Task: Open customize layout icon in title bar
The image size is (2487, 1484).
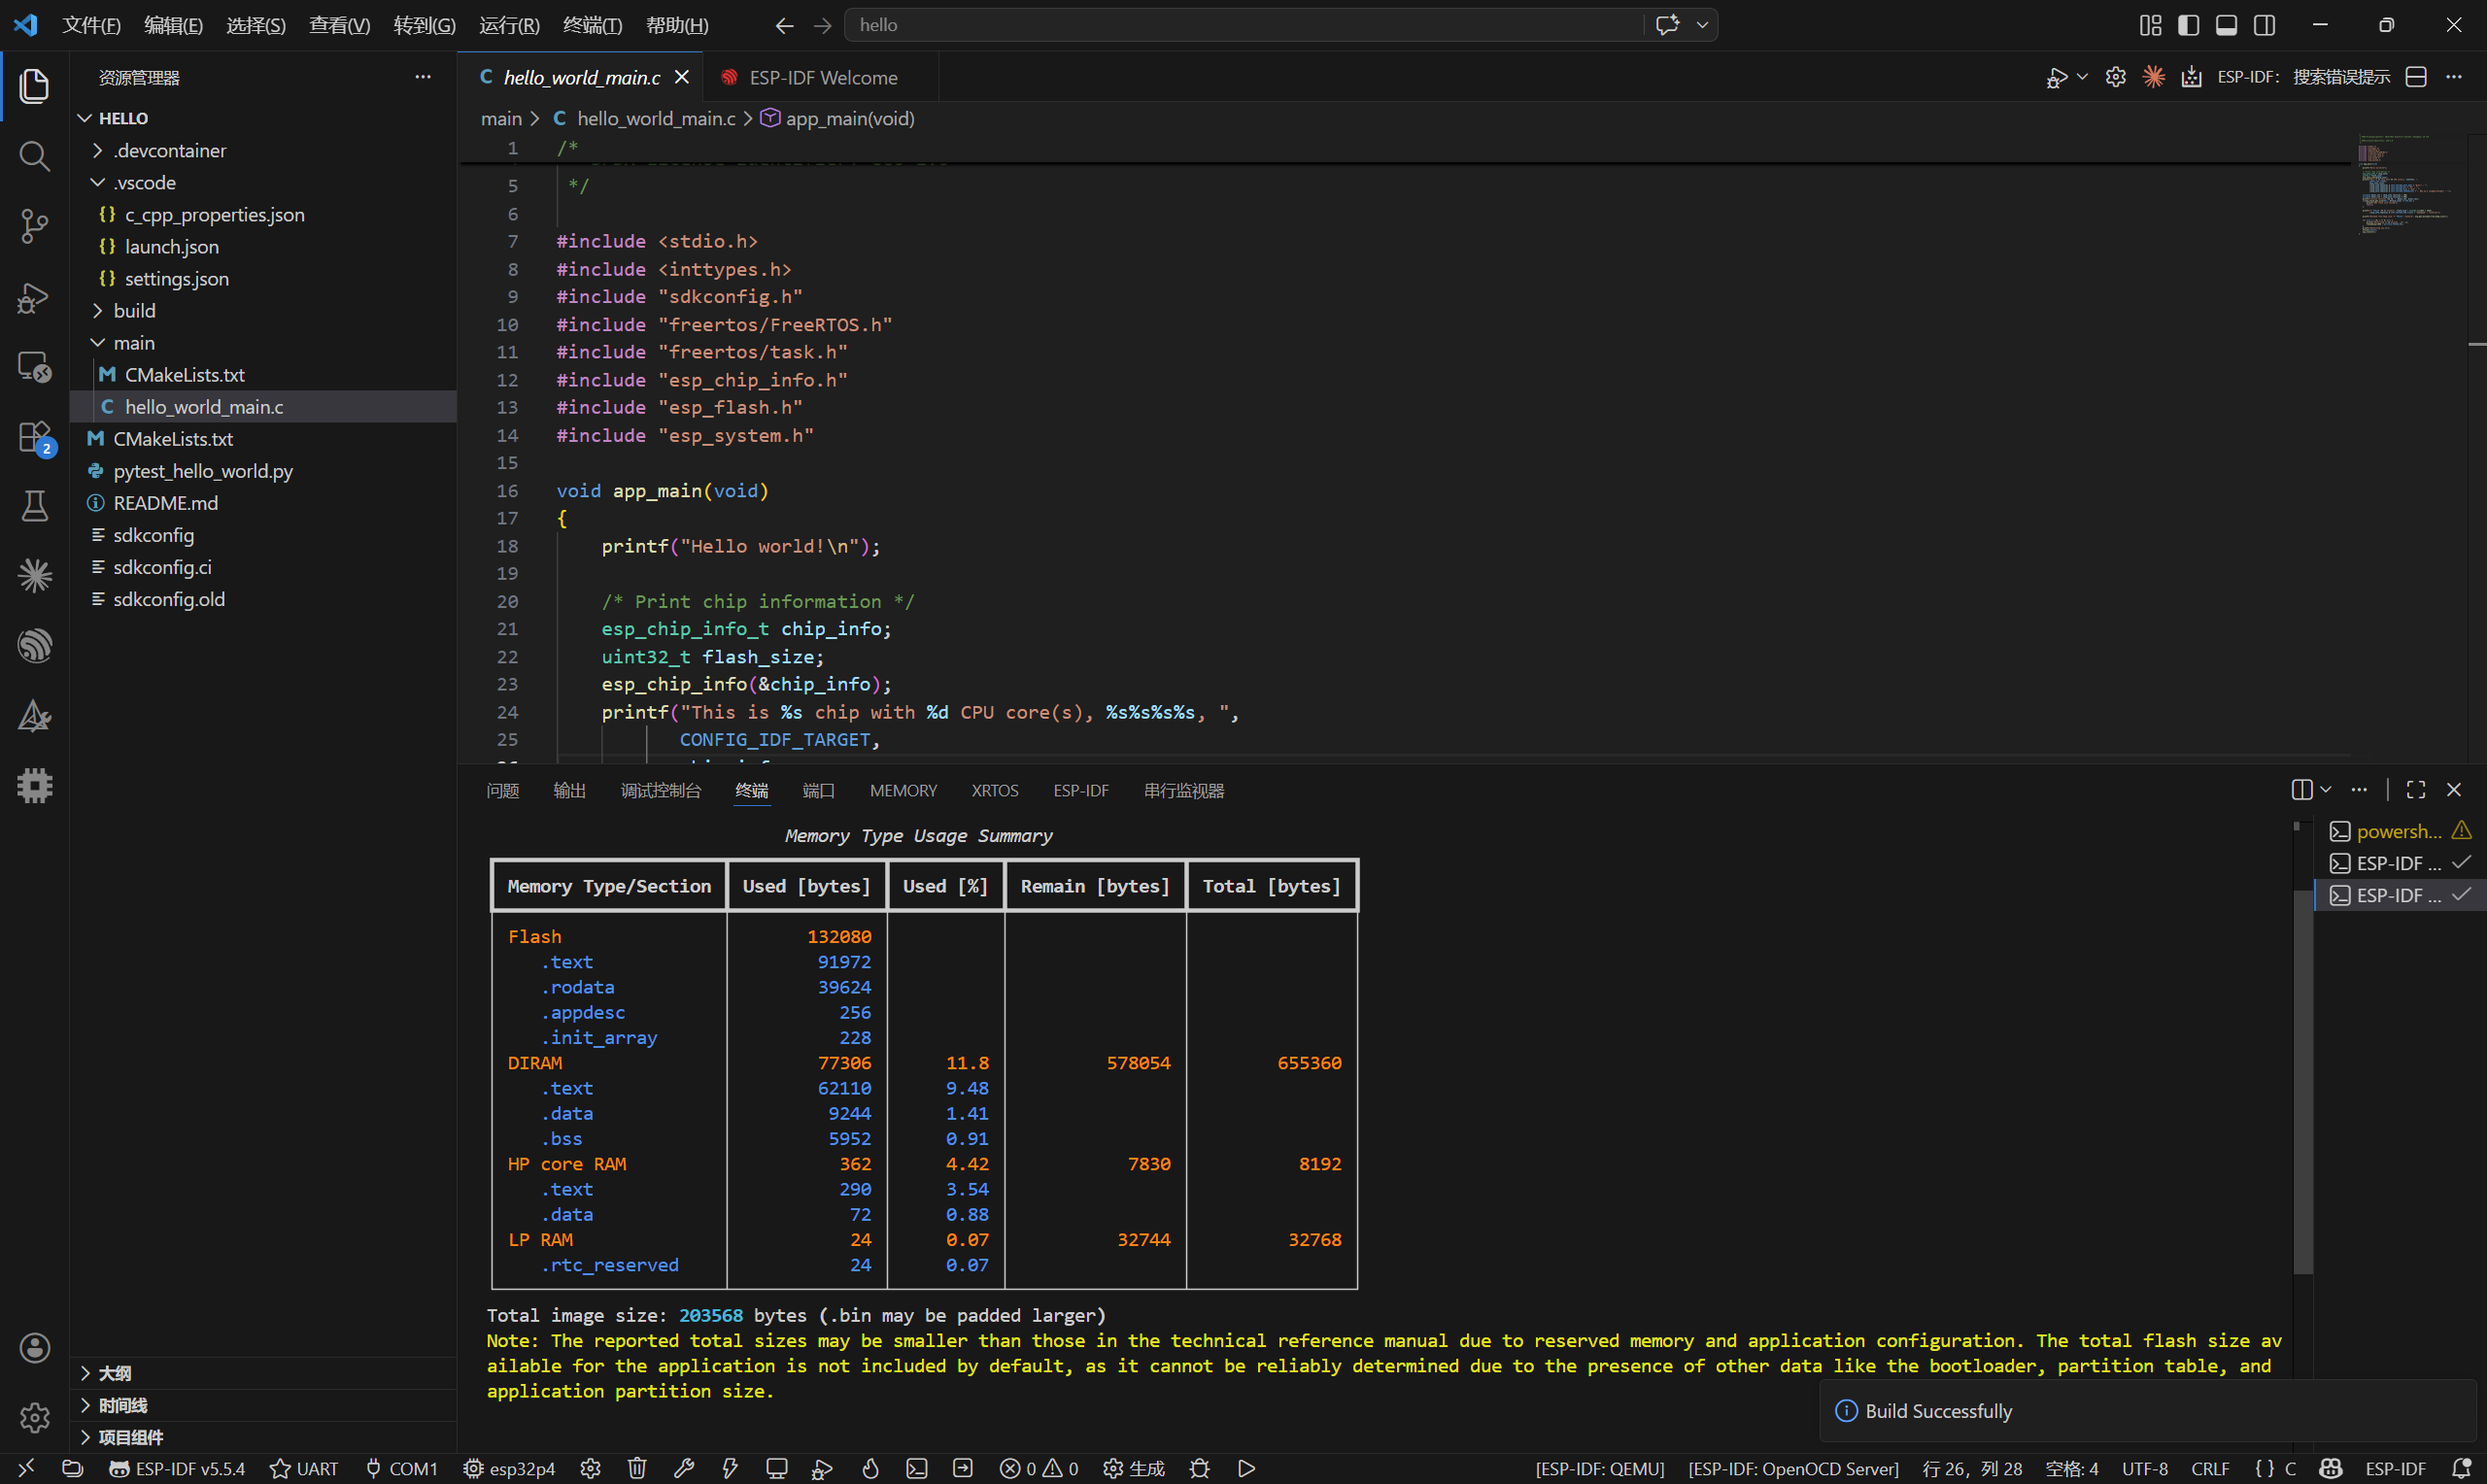Action: pyautogui.click(x=2150, y=25)
